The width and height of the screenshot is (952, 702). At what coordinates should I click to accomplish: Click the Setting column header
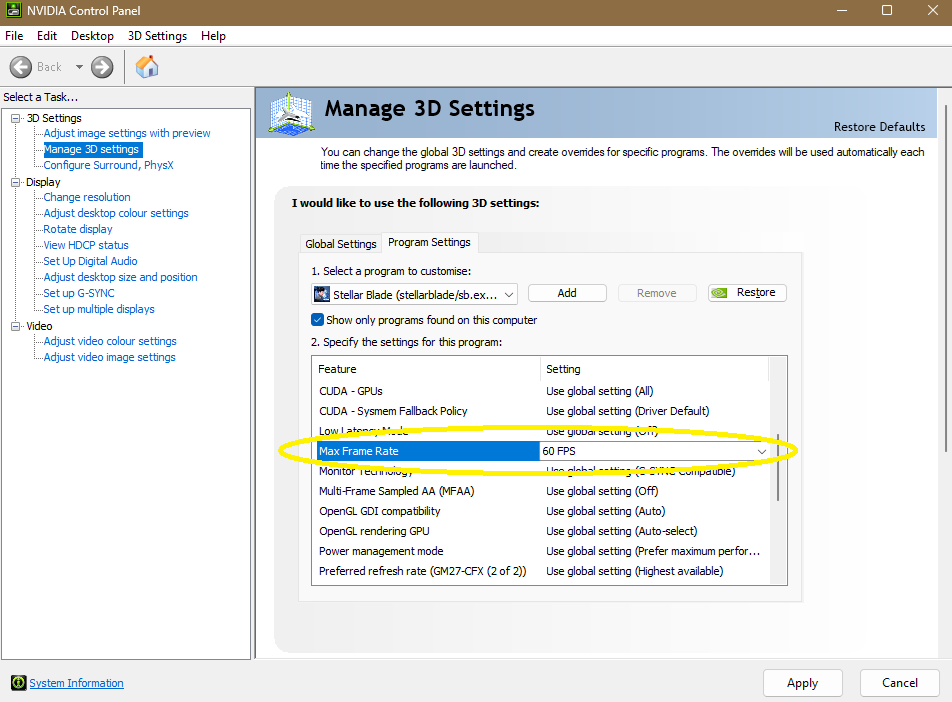(x=654, y=369)
